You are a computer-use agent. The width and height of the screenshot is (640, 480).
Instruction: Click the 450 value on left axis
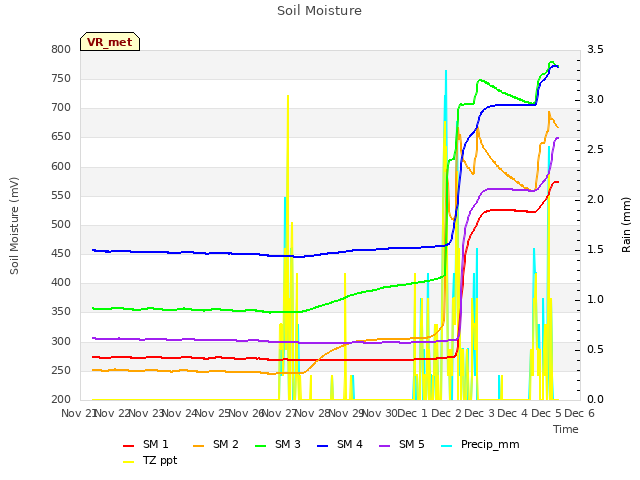click(61, 253)
